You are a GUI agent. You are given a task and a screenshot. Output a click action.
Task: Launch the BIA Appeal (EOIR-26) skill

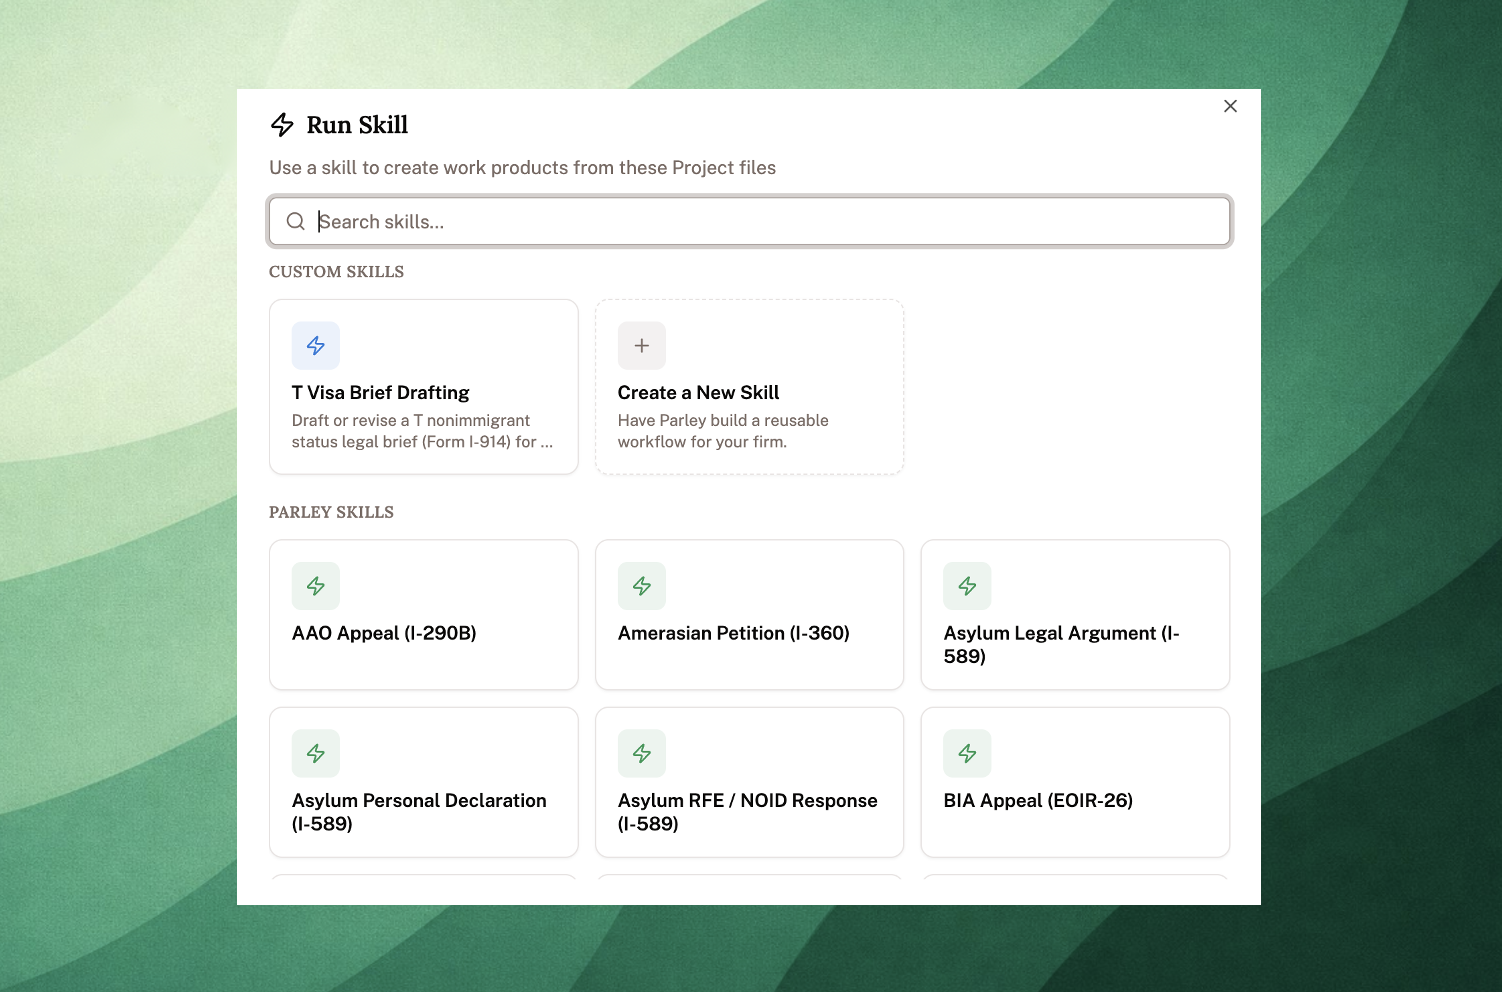1075,782
